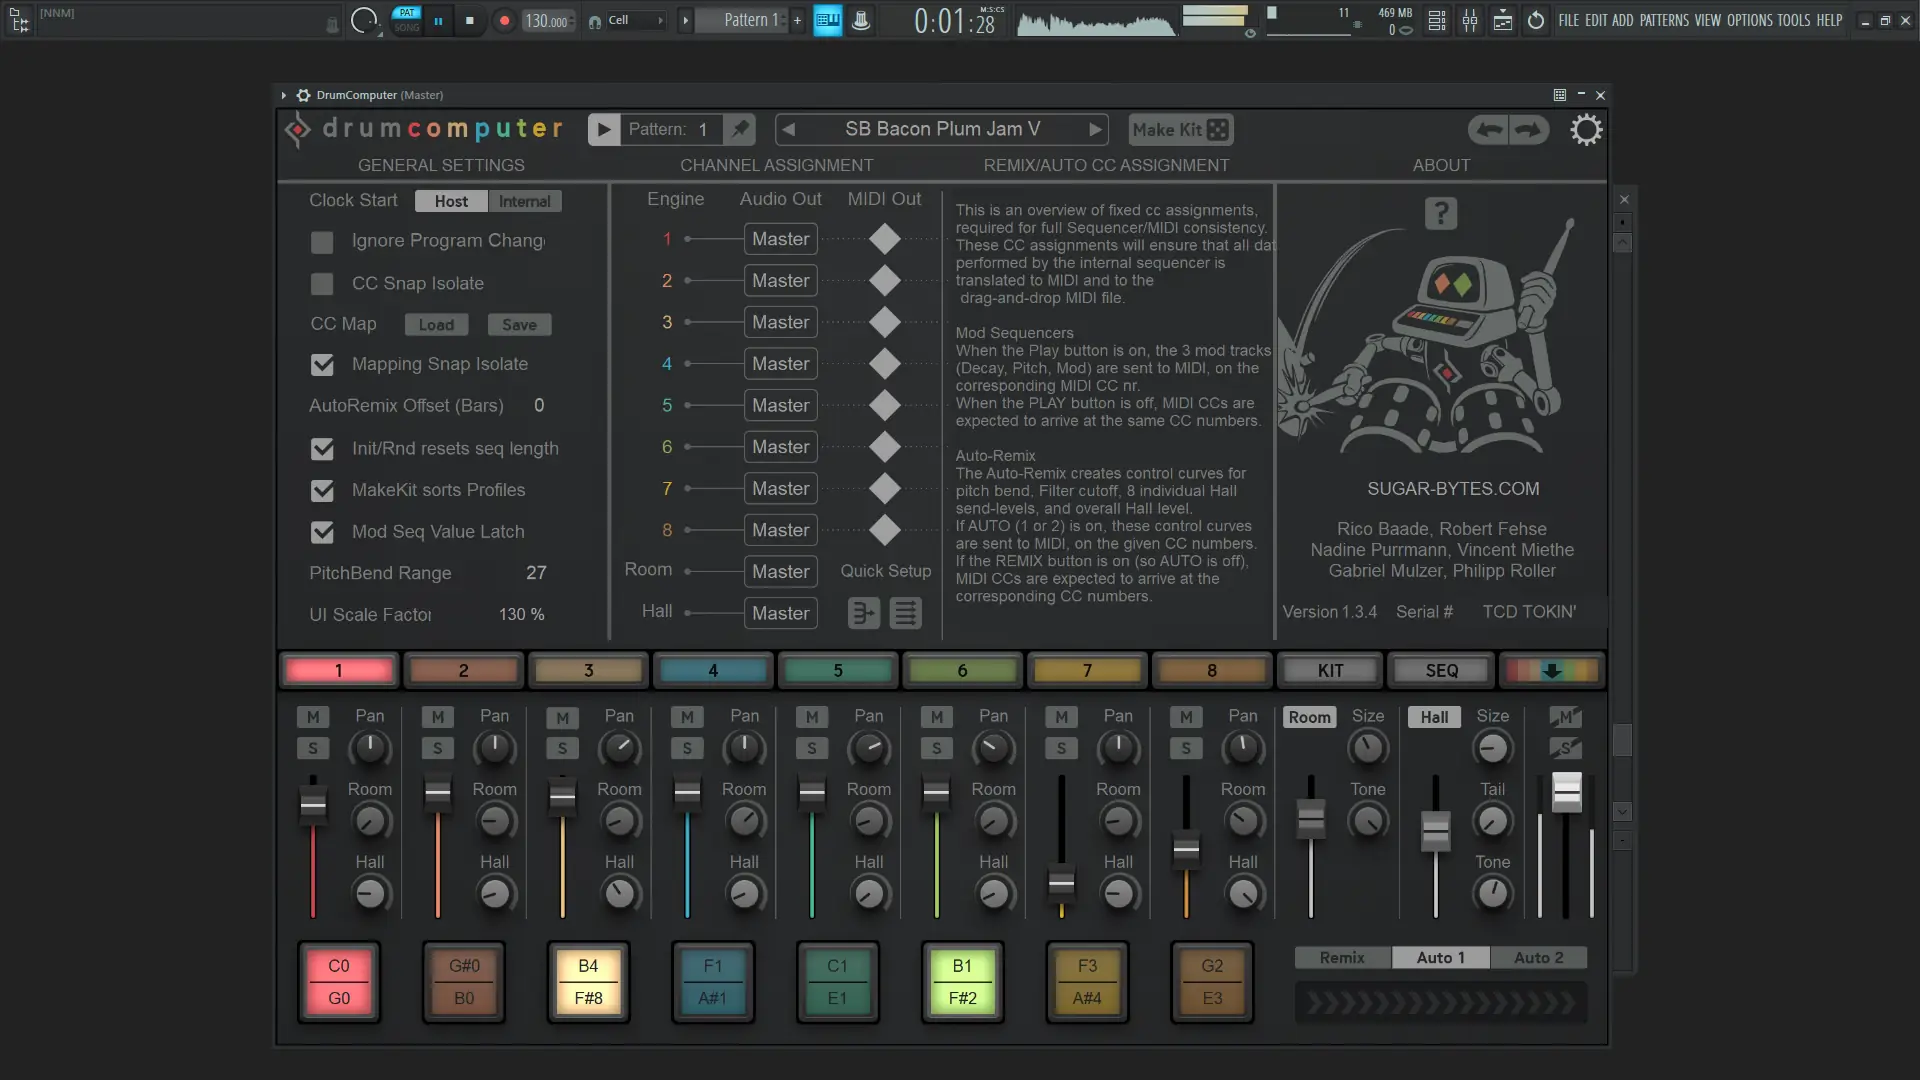The image size is (1920, 1080).
Task: Click channel 1 volume fader
Action: point(313,805)
